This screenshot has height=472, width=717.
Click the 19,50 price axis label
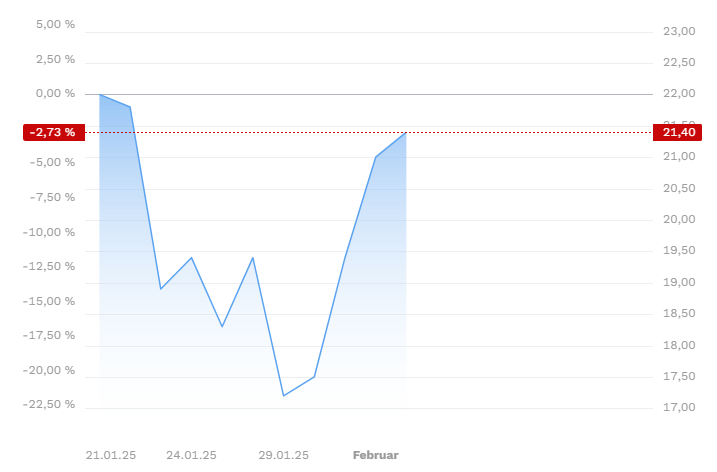[x=679, y=250]
